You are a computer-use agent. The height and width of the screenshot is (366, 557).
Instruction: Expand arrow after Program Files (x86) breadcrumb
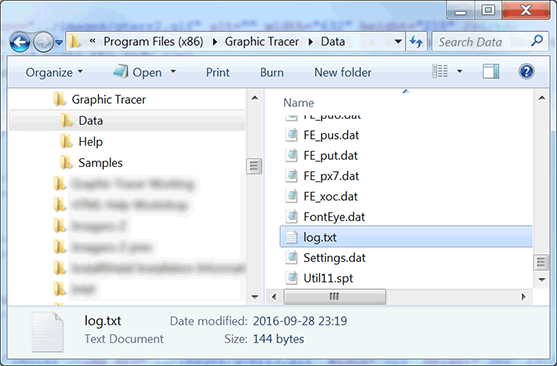(x=215, y=42)
